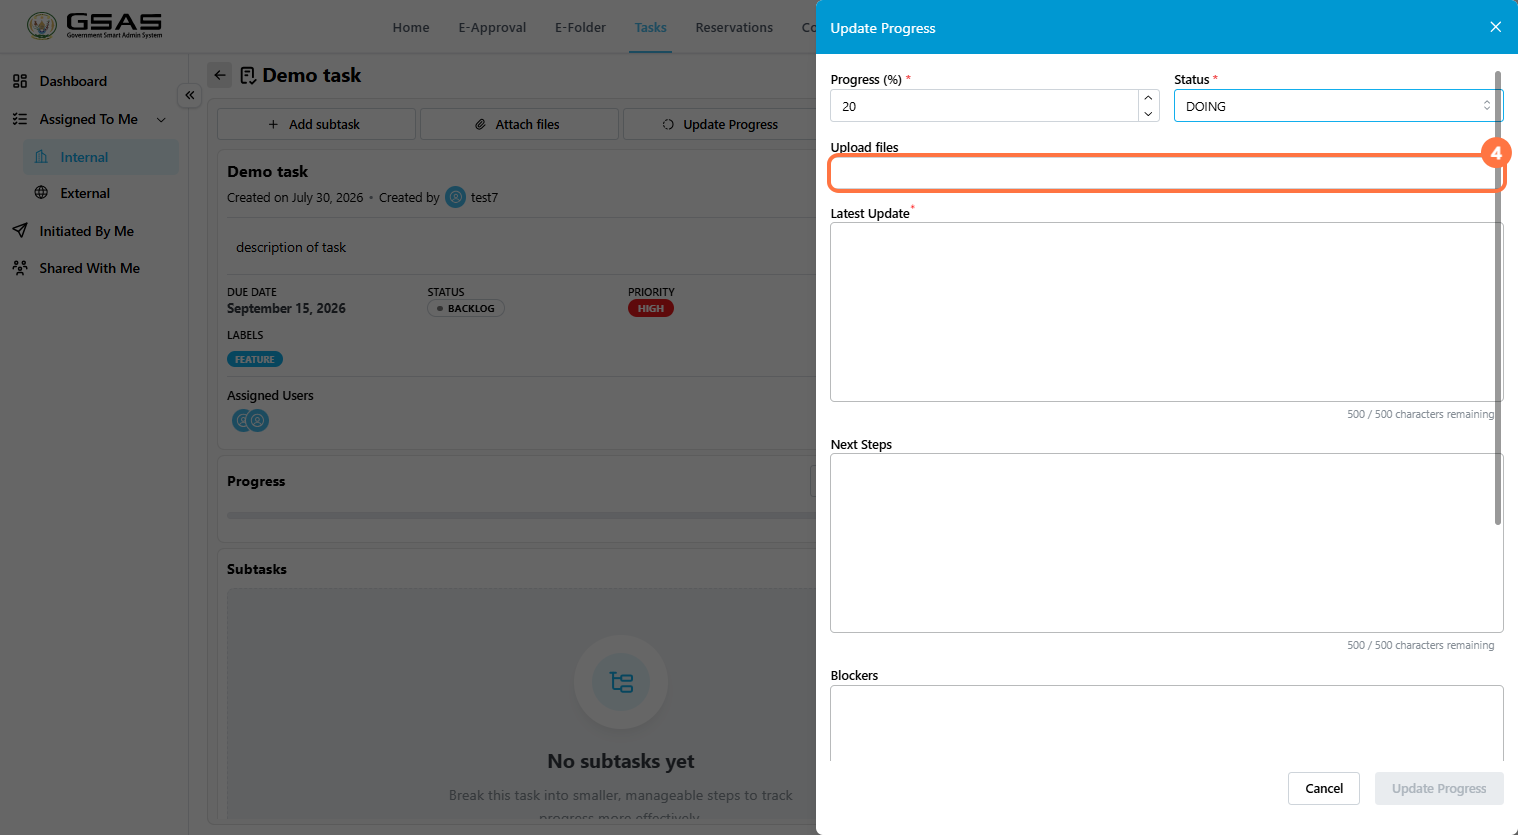This screenshot has height=835, width=1518.
Task: Click the FEATURE label tag
Action: click(255, 359)
